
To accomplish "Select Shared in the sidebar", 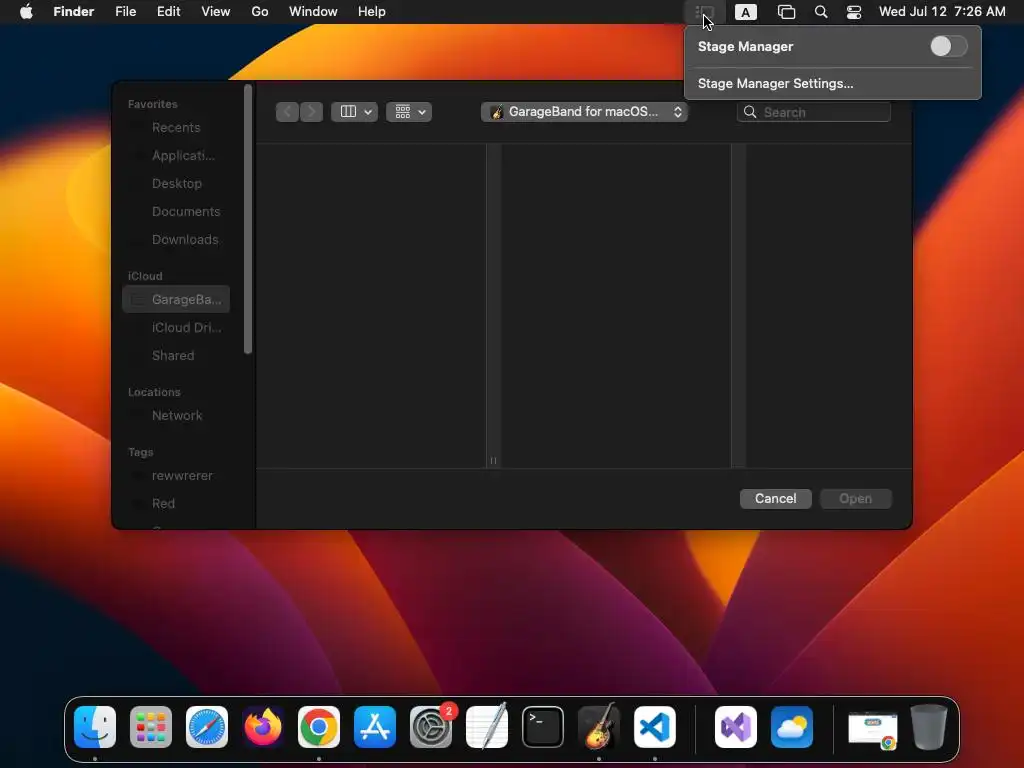I will (x=176, y=356).
